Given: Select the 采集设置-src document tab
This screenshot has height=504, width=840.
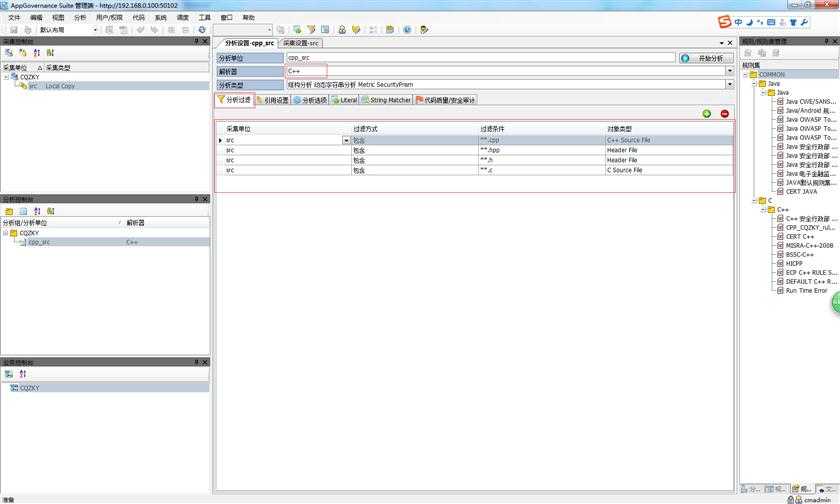Looking at the screenshot, I should pyautogui.click(x=301, y=43).
